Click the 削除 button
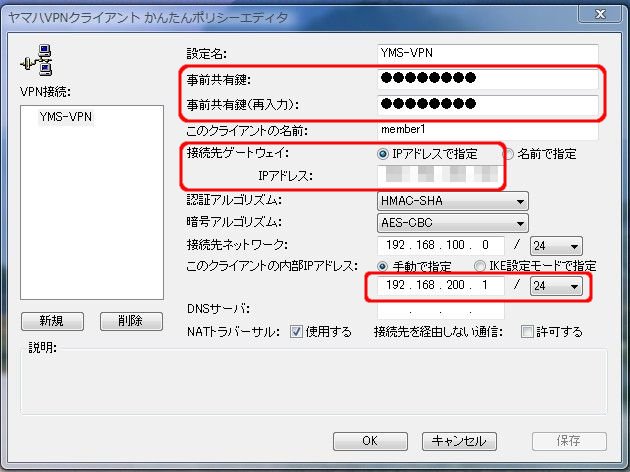Image resolution: width=630 pixels, height=472 pixels. point(130,321)
